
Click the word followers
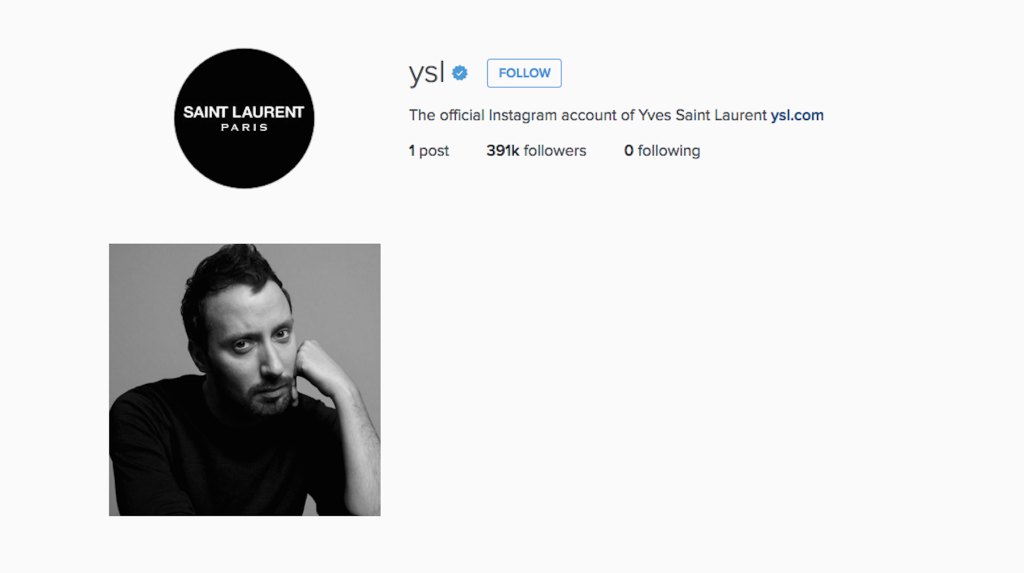pos(555,151)
